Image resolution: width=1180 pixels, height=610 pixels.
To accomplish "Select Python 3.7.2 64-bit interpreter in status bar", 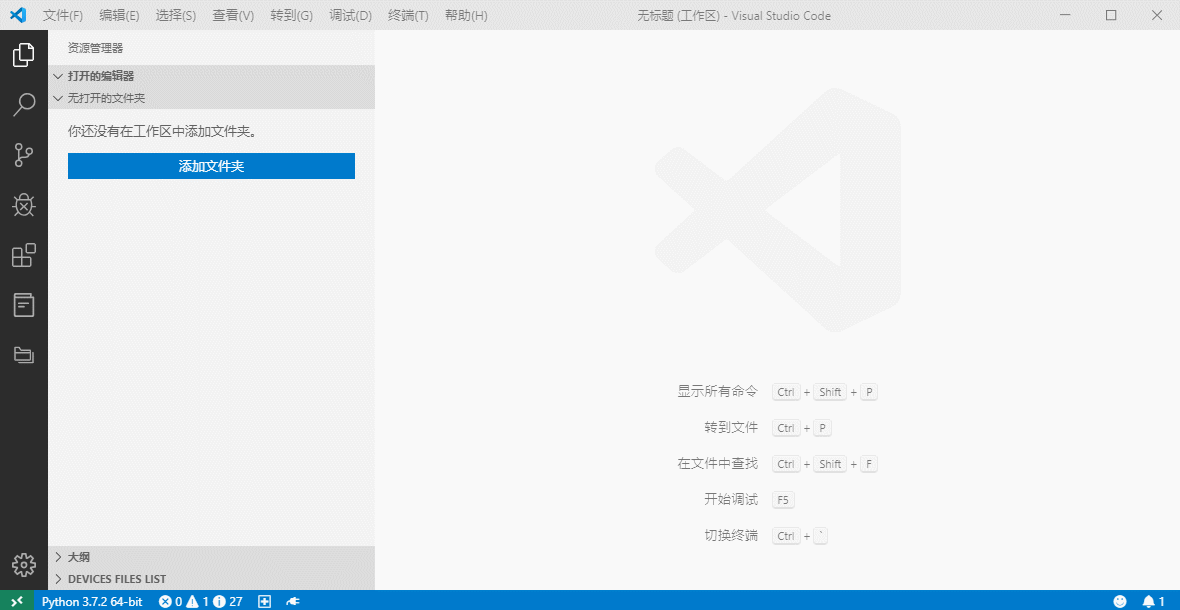I will [x=92, y=601].
